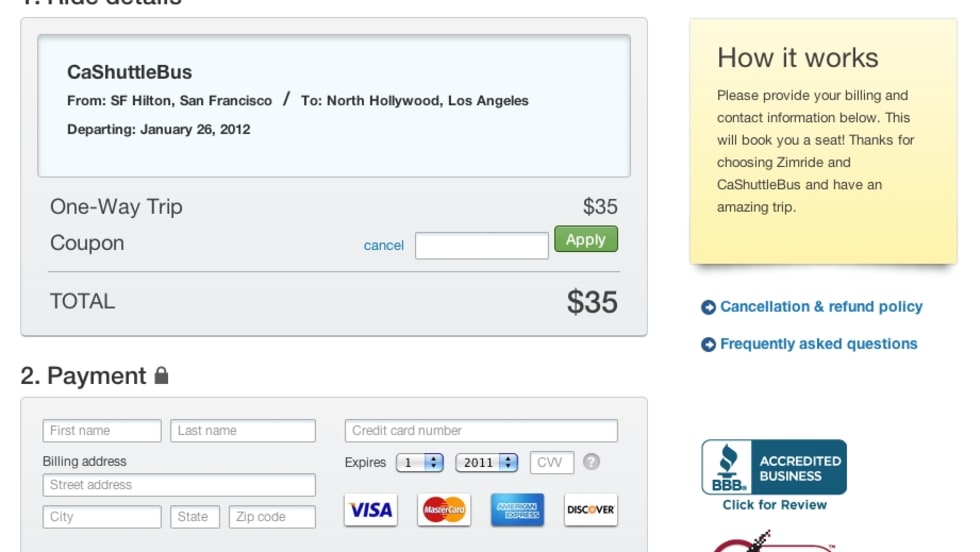Click the Discover card icon
The width and height of the screenshot is (980, 552).
pos(590,510)
